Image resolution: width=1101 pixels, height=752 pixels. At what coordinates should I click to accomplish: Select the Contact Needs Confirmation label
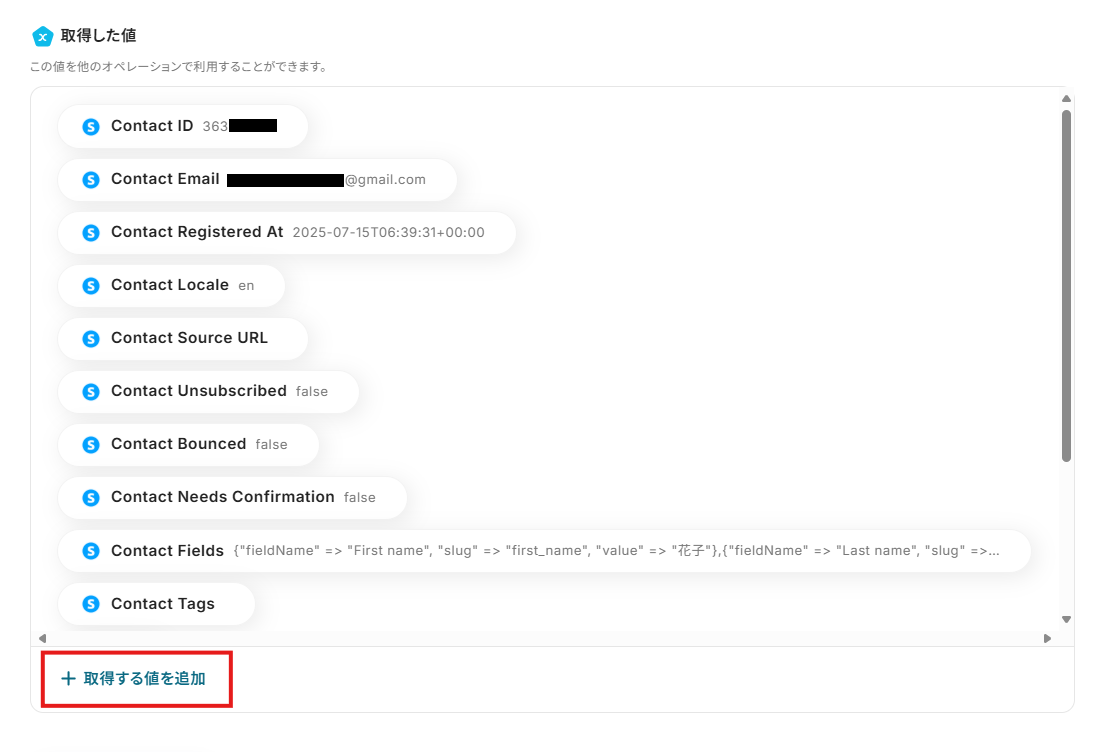[x=223, y=497]
